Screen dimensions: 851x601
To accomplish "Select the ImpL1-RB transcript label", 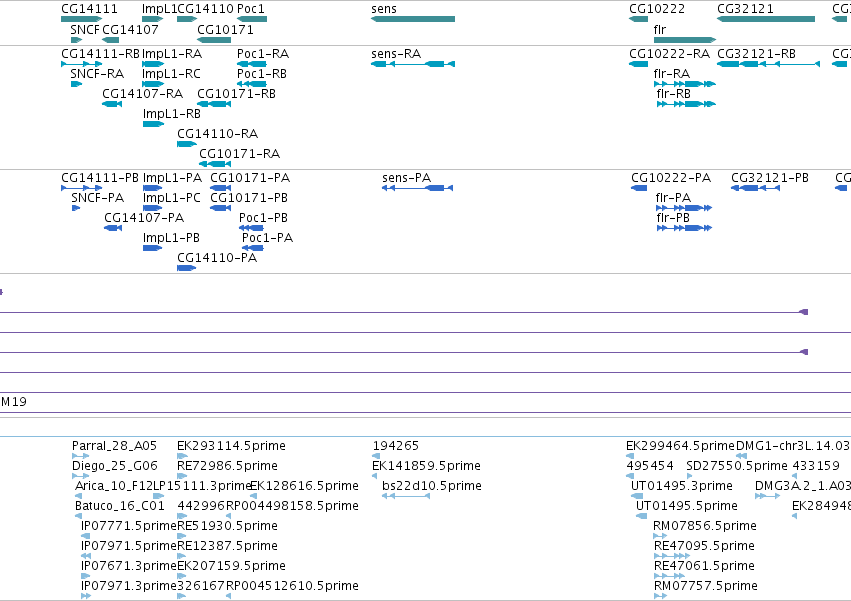I will (x=172, y=114).
